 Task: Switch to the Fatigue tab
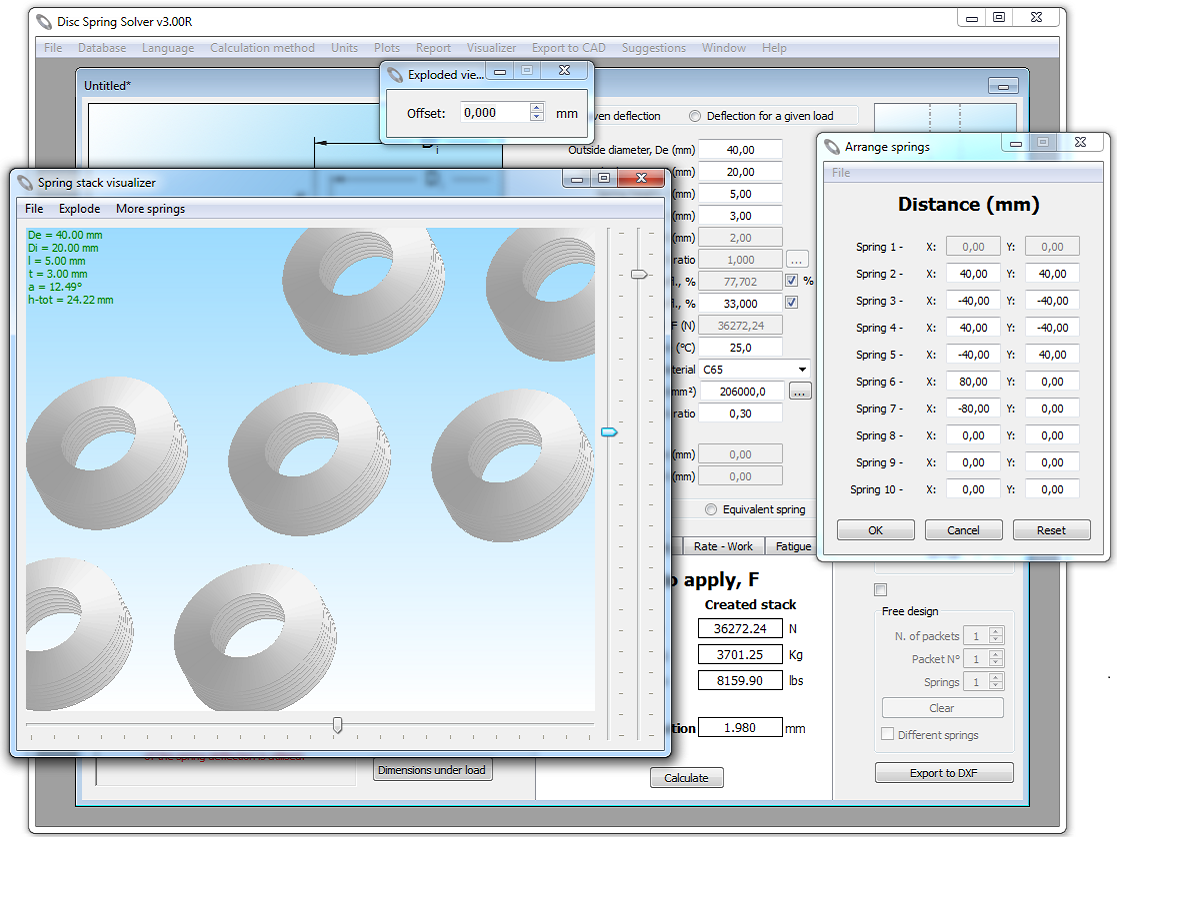[793, 546]
